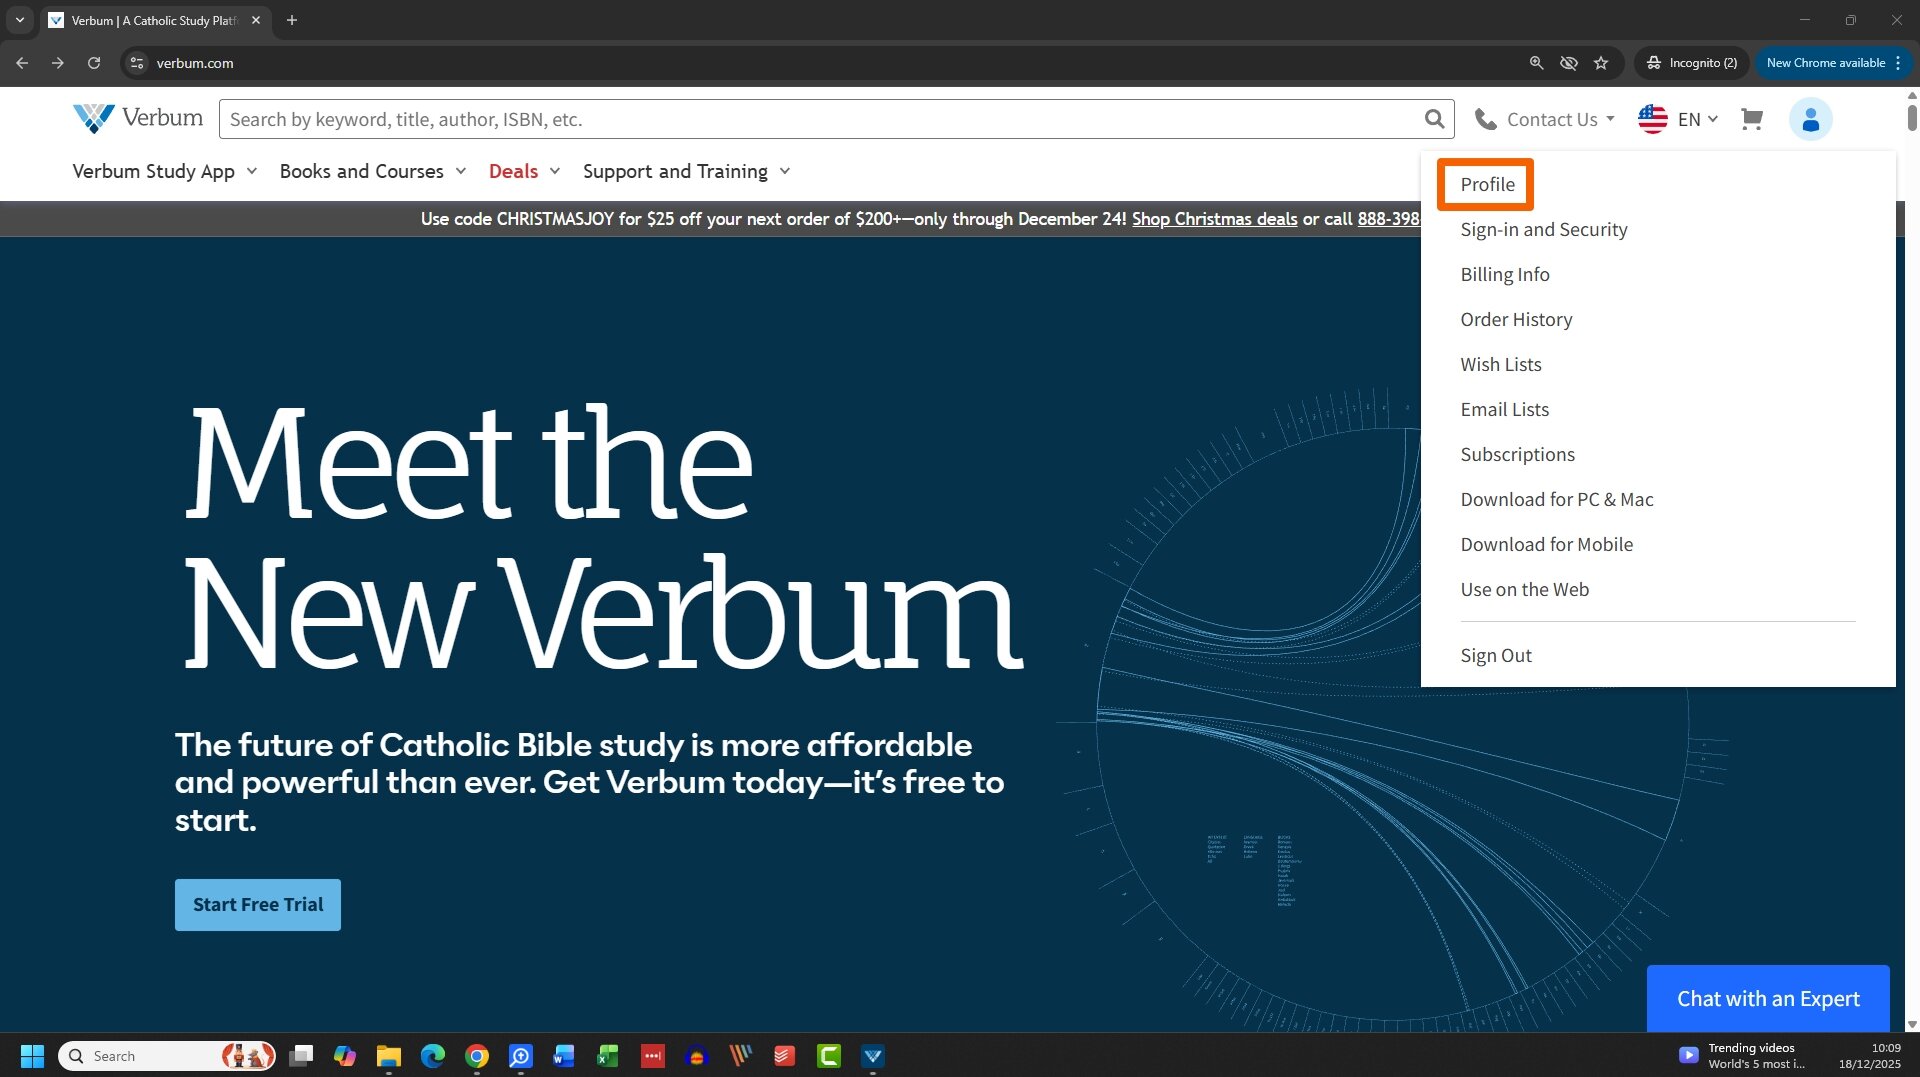
Task: Select Download for PC & Mac
Action: tap(1556, 499)
